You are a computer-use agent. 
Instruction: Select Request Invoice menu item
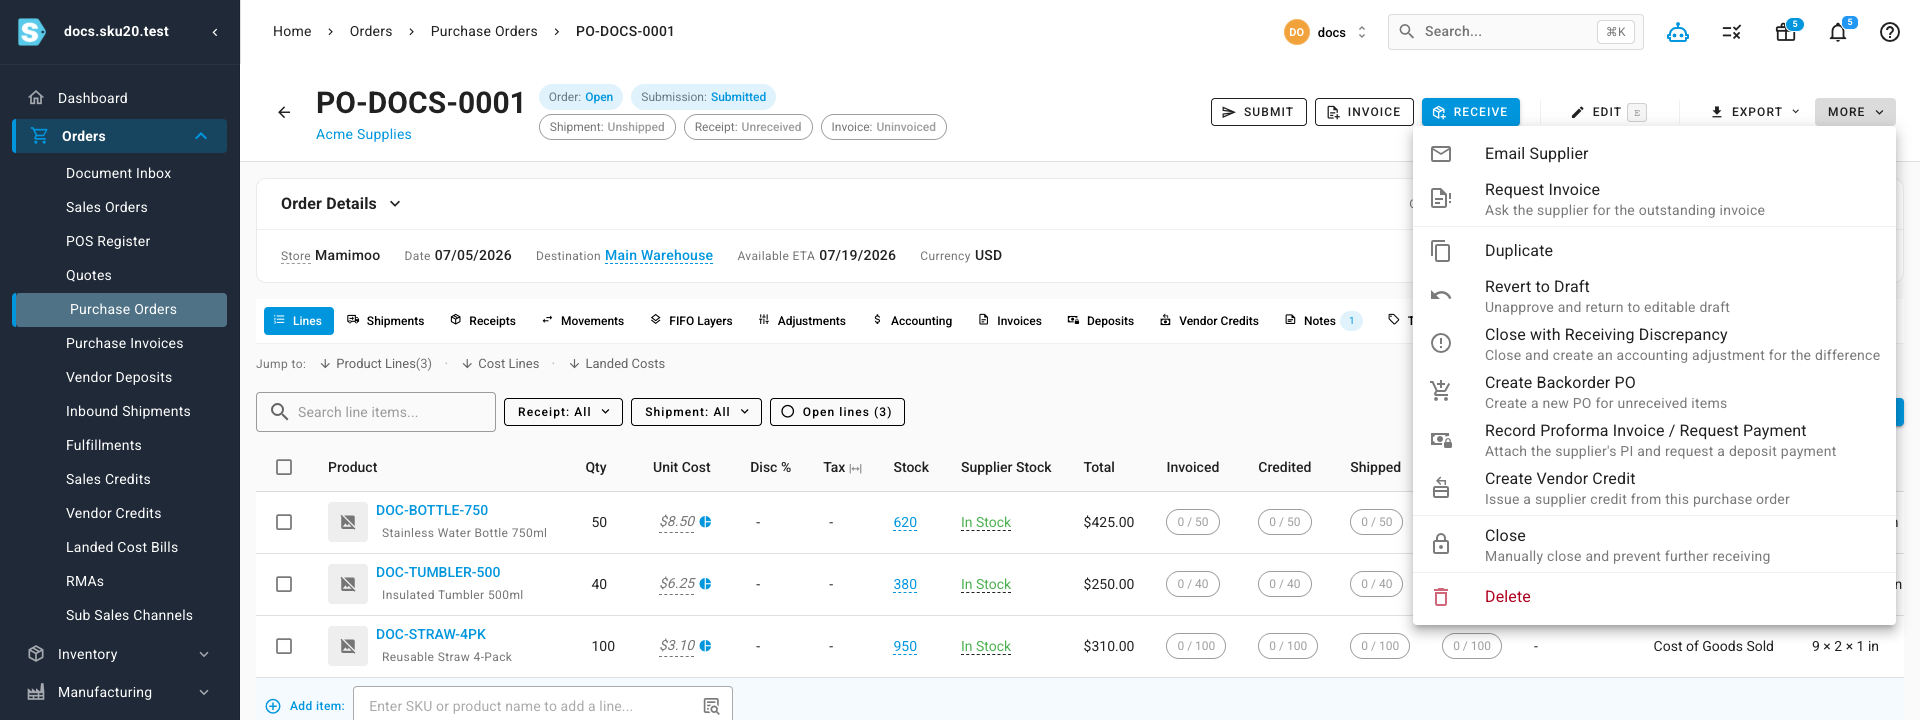pyautogui.click(x=1654, y=199)
